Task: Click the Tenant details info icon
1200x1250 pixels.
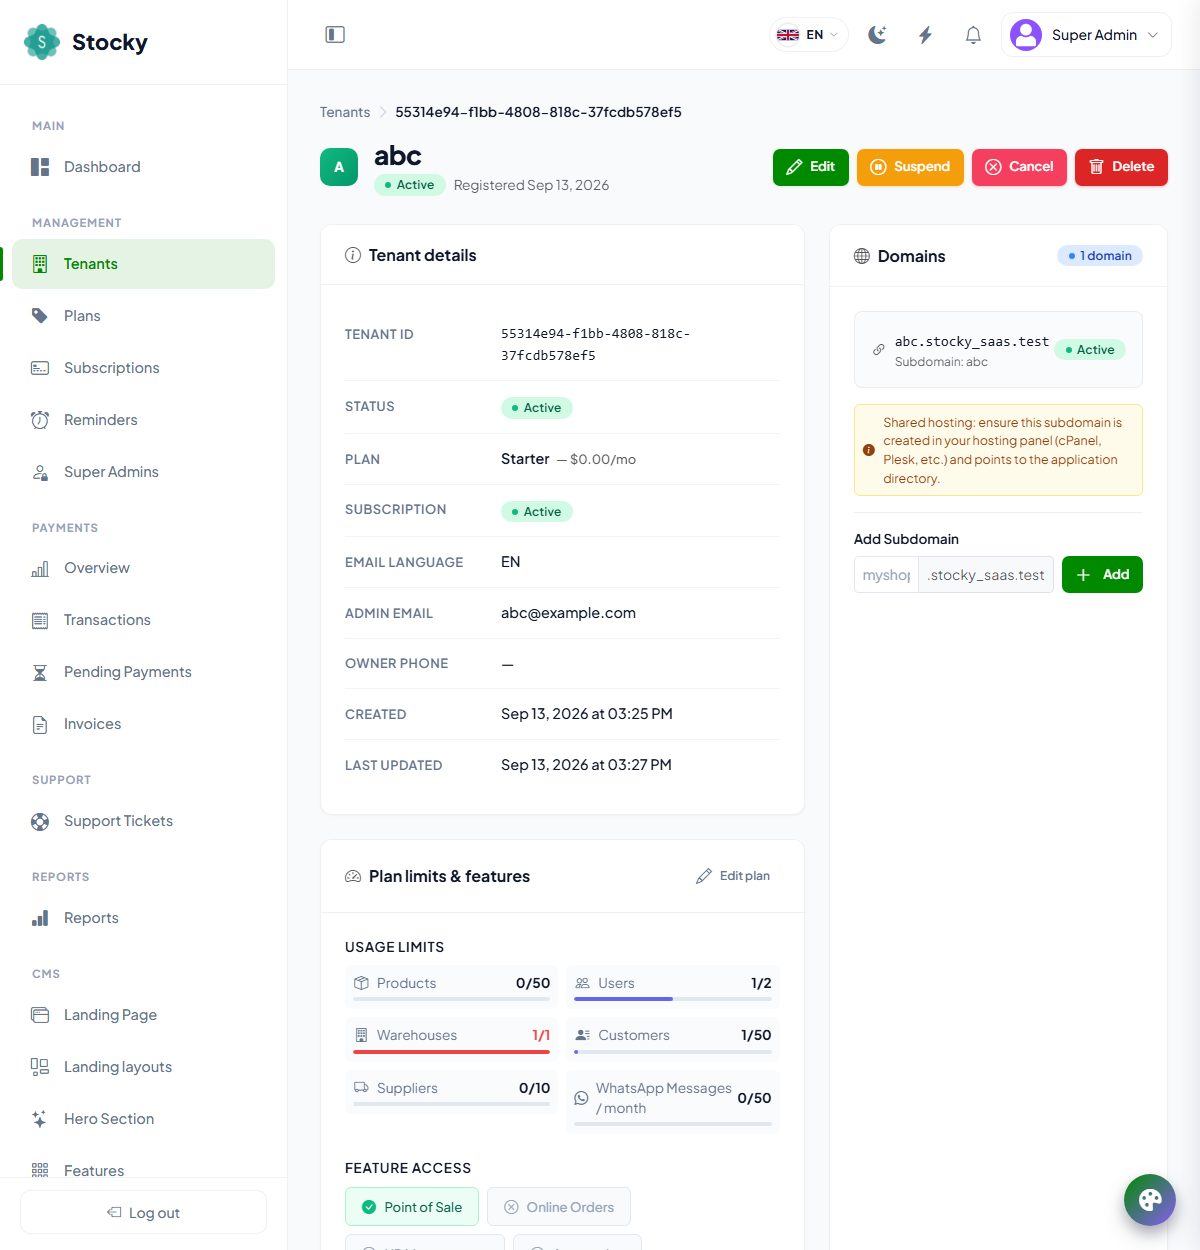Action: pyautogui.click(x=353, y=255)
